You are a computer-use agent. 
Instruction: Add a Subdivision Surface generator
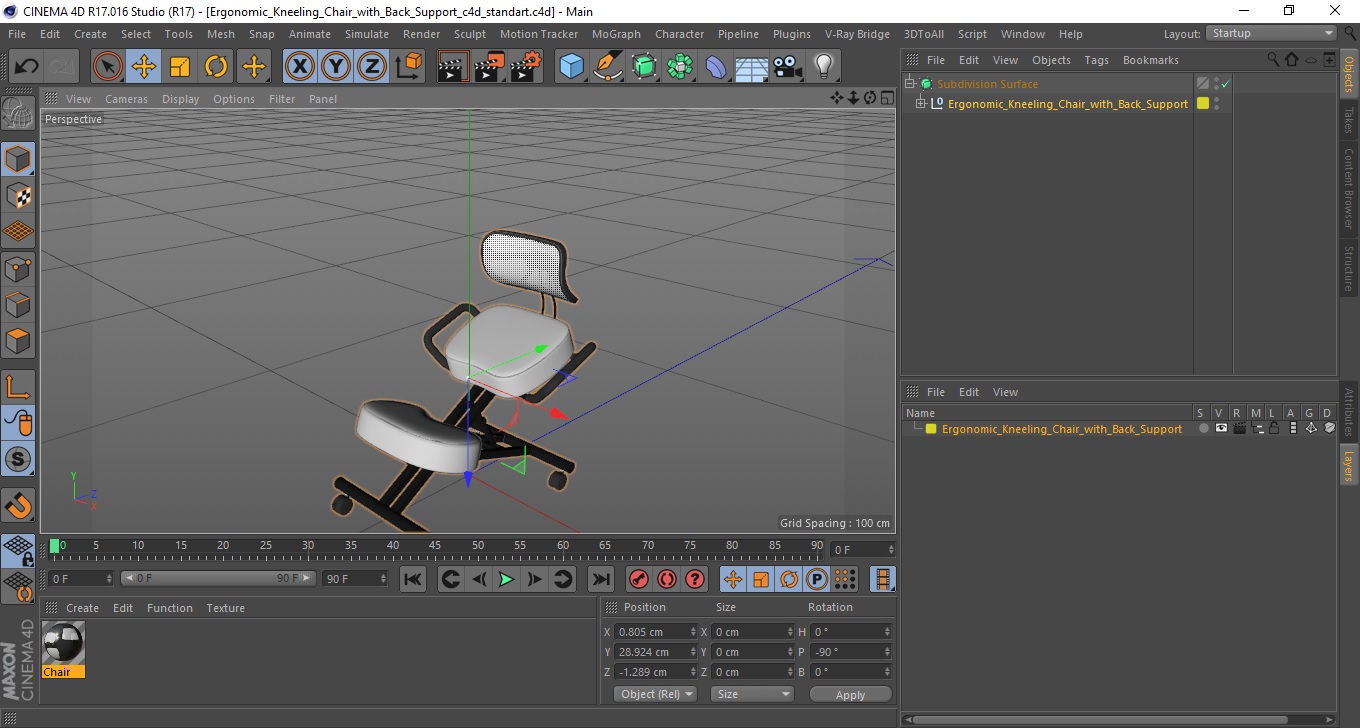click(x=644, y=67)
